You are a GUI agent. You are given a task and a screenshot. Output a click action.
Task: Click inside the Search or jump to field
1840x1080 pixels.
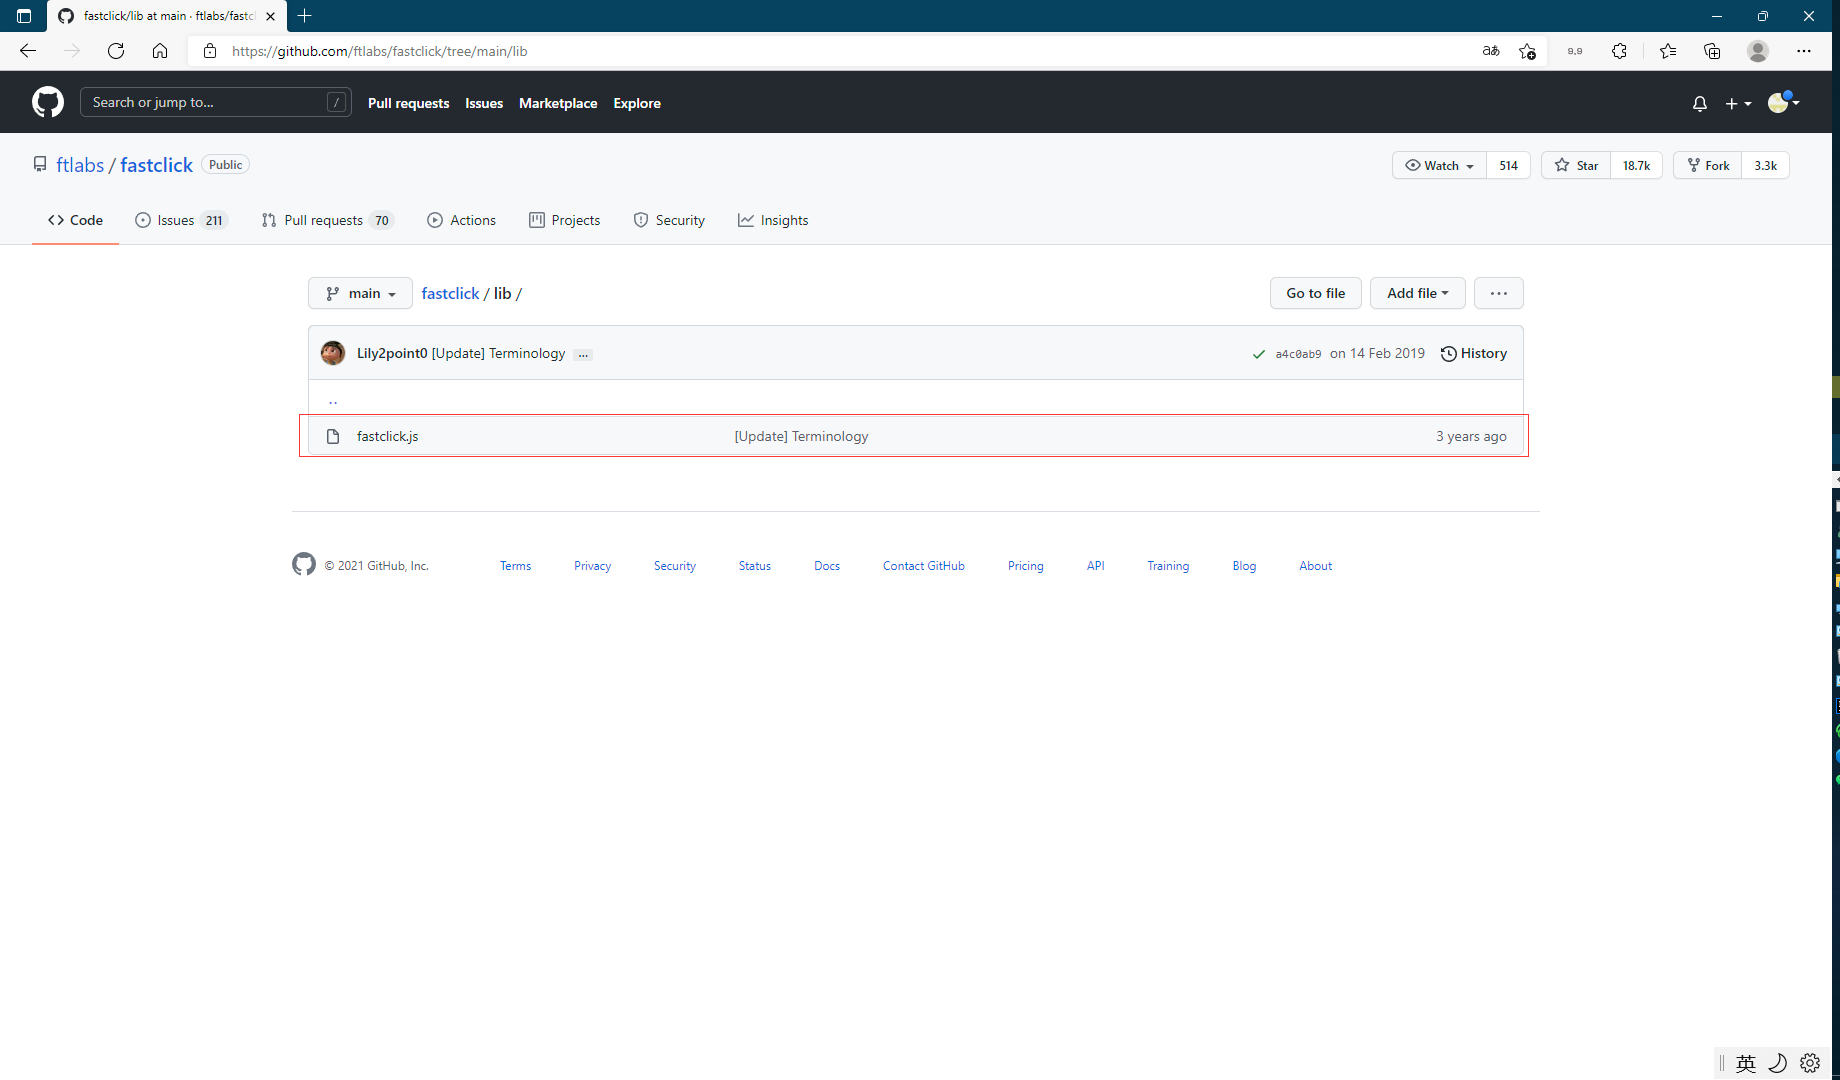click(x=200, y=101)
